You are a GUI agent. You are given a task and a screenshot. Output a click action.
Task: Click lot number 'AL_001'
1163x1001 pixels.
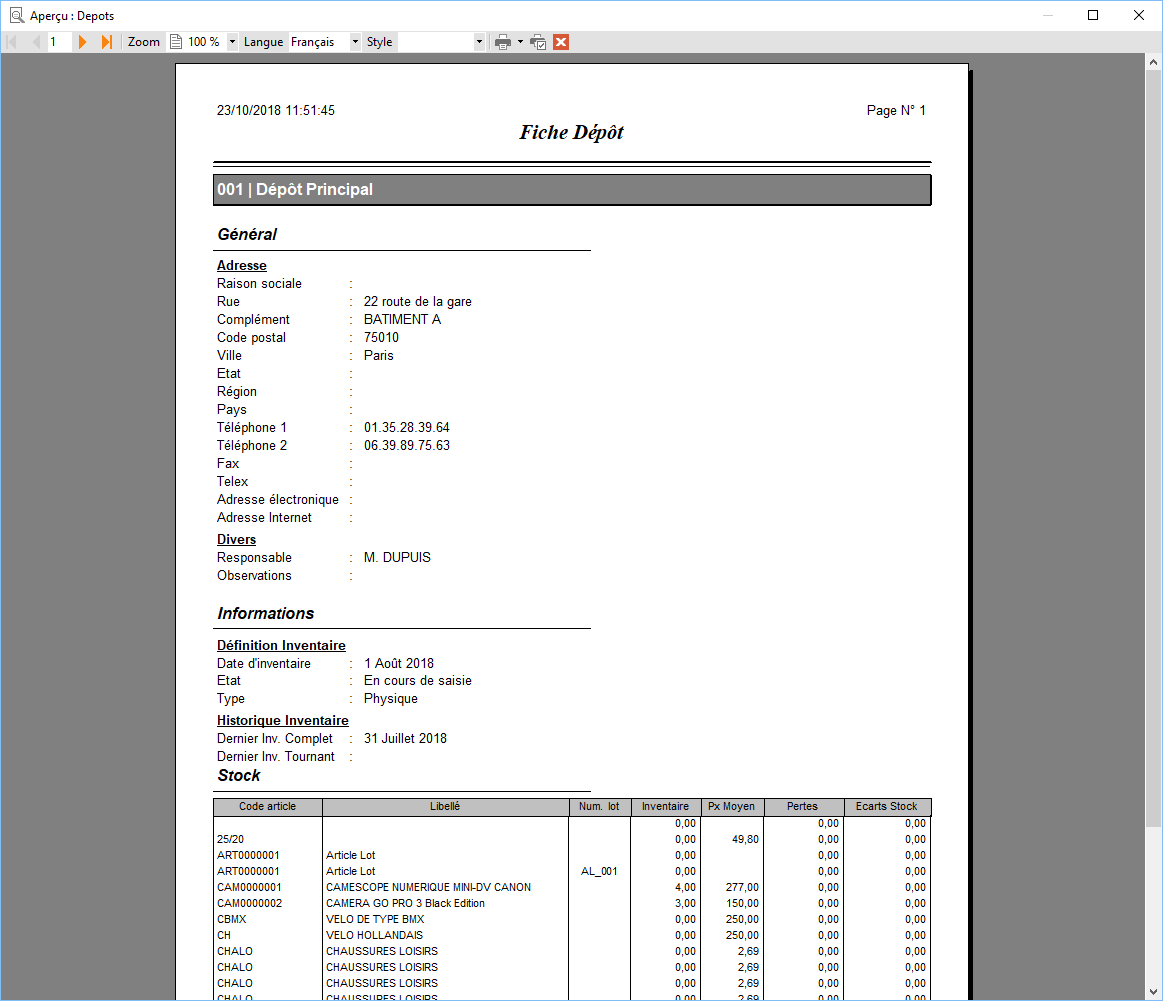(x=599, y=872)
